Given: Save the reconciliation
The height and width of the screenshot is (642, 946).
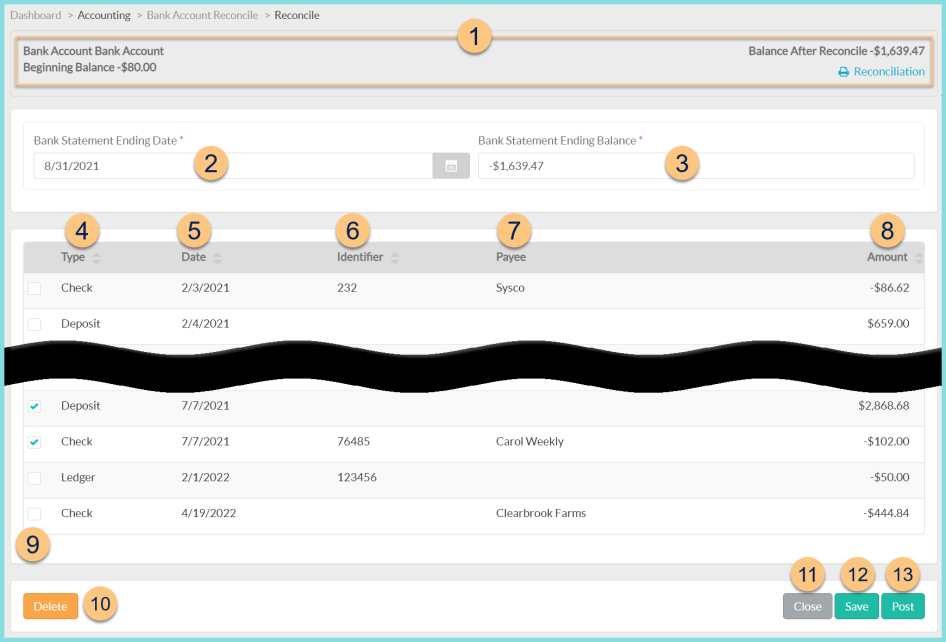Looking at the screenshot, I should pos(856,606).
